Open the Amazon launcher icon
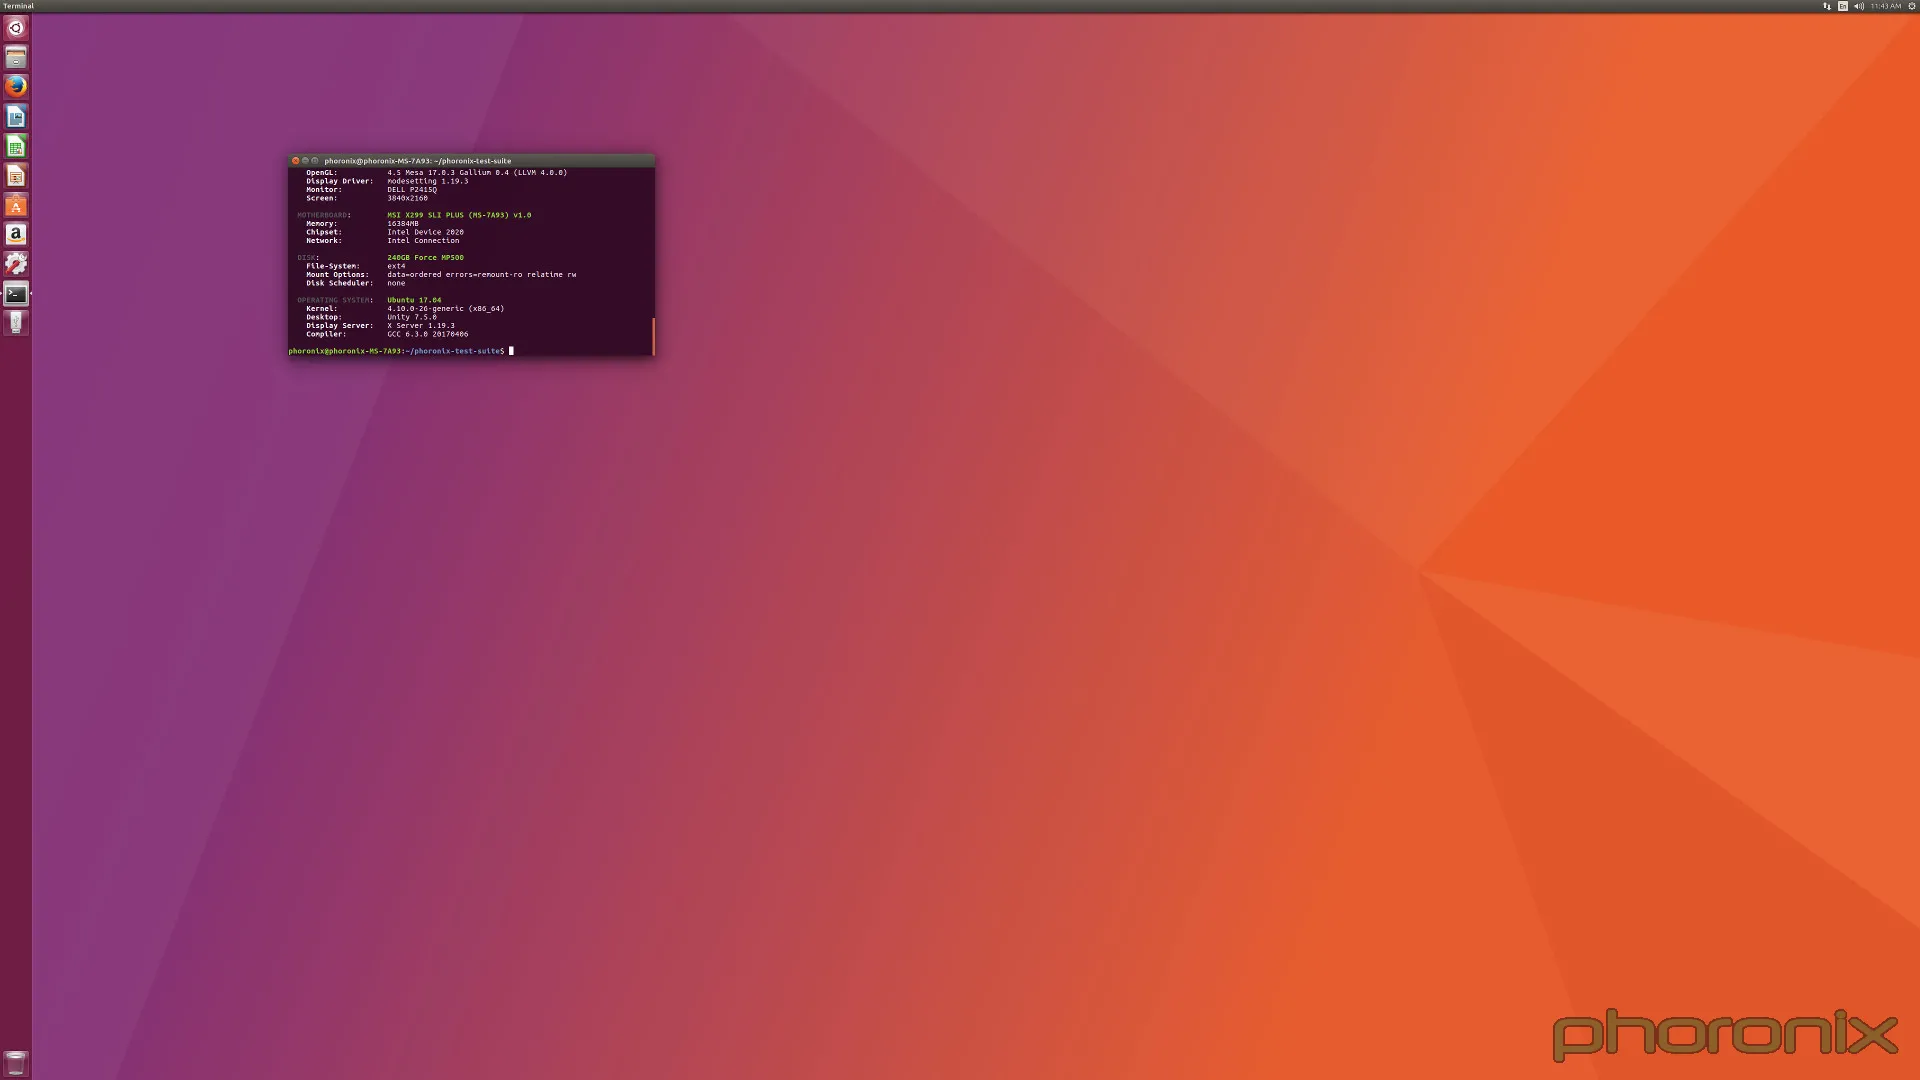1920x1080 pixels. [15, 234]
